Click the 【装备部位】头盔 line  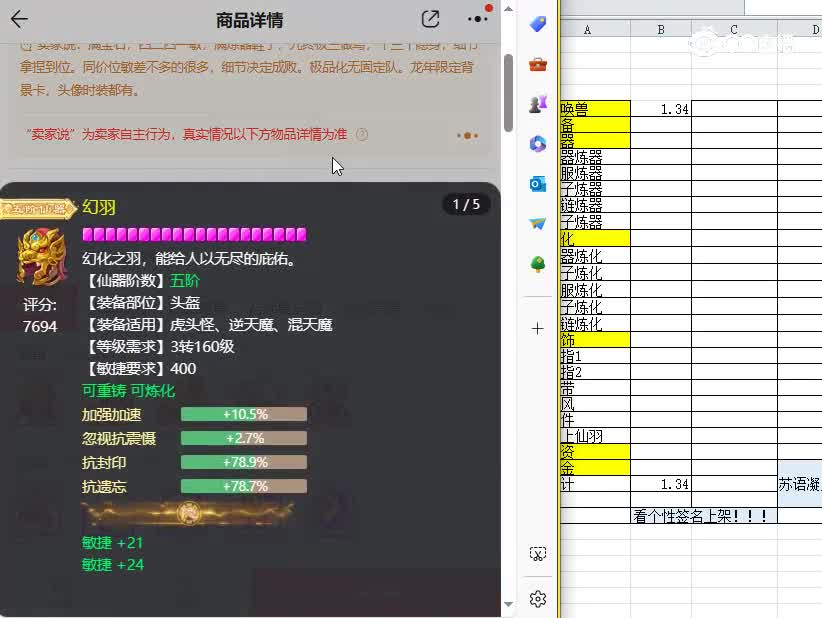(141, 302)
